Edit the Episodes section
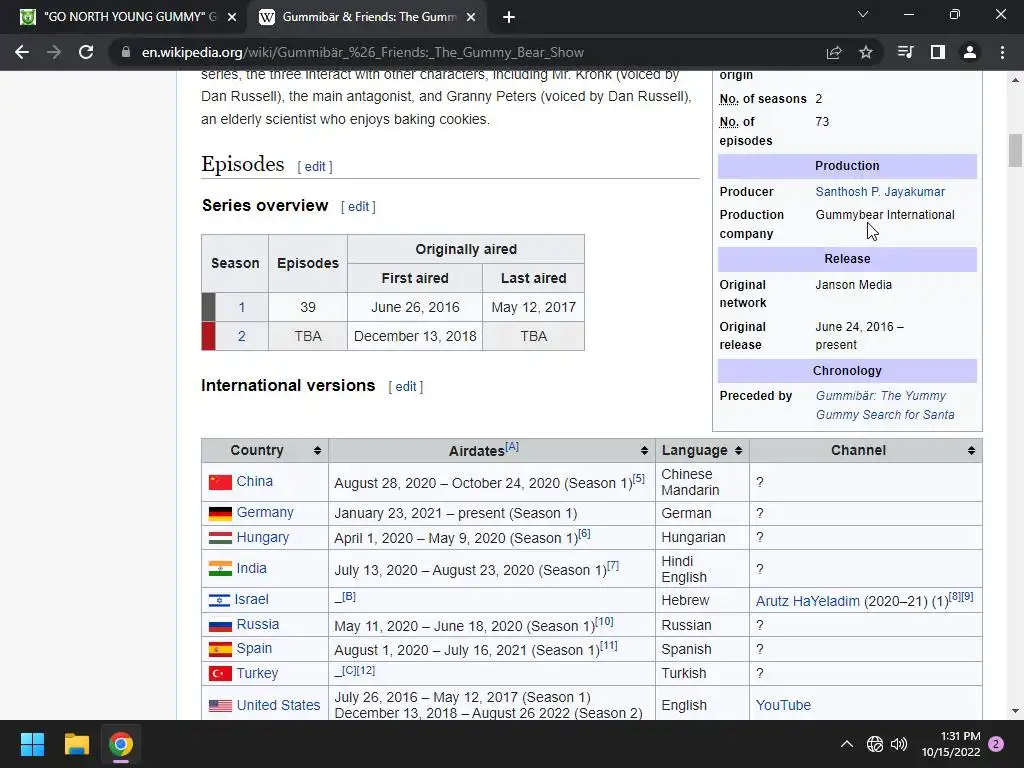1024x768 pixels. [315, 167]
